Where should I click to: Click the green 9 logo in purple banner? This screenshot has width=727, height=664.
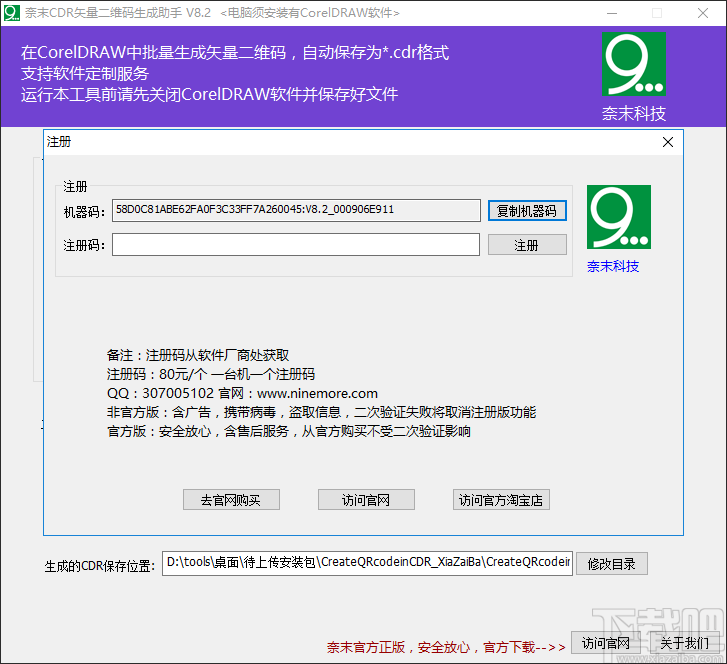click(x=634, y=64)
